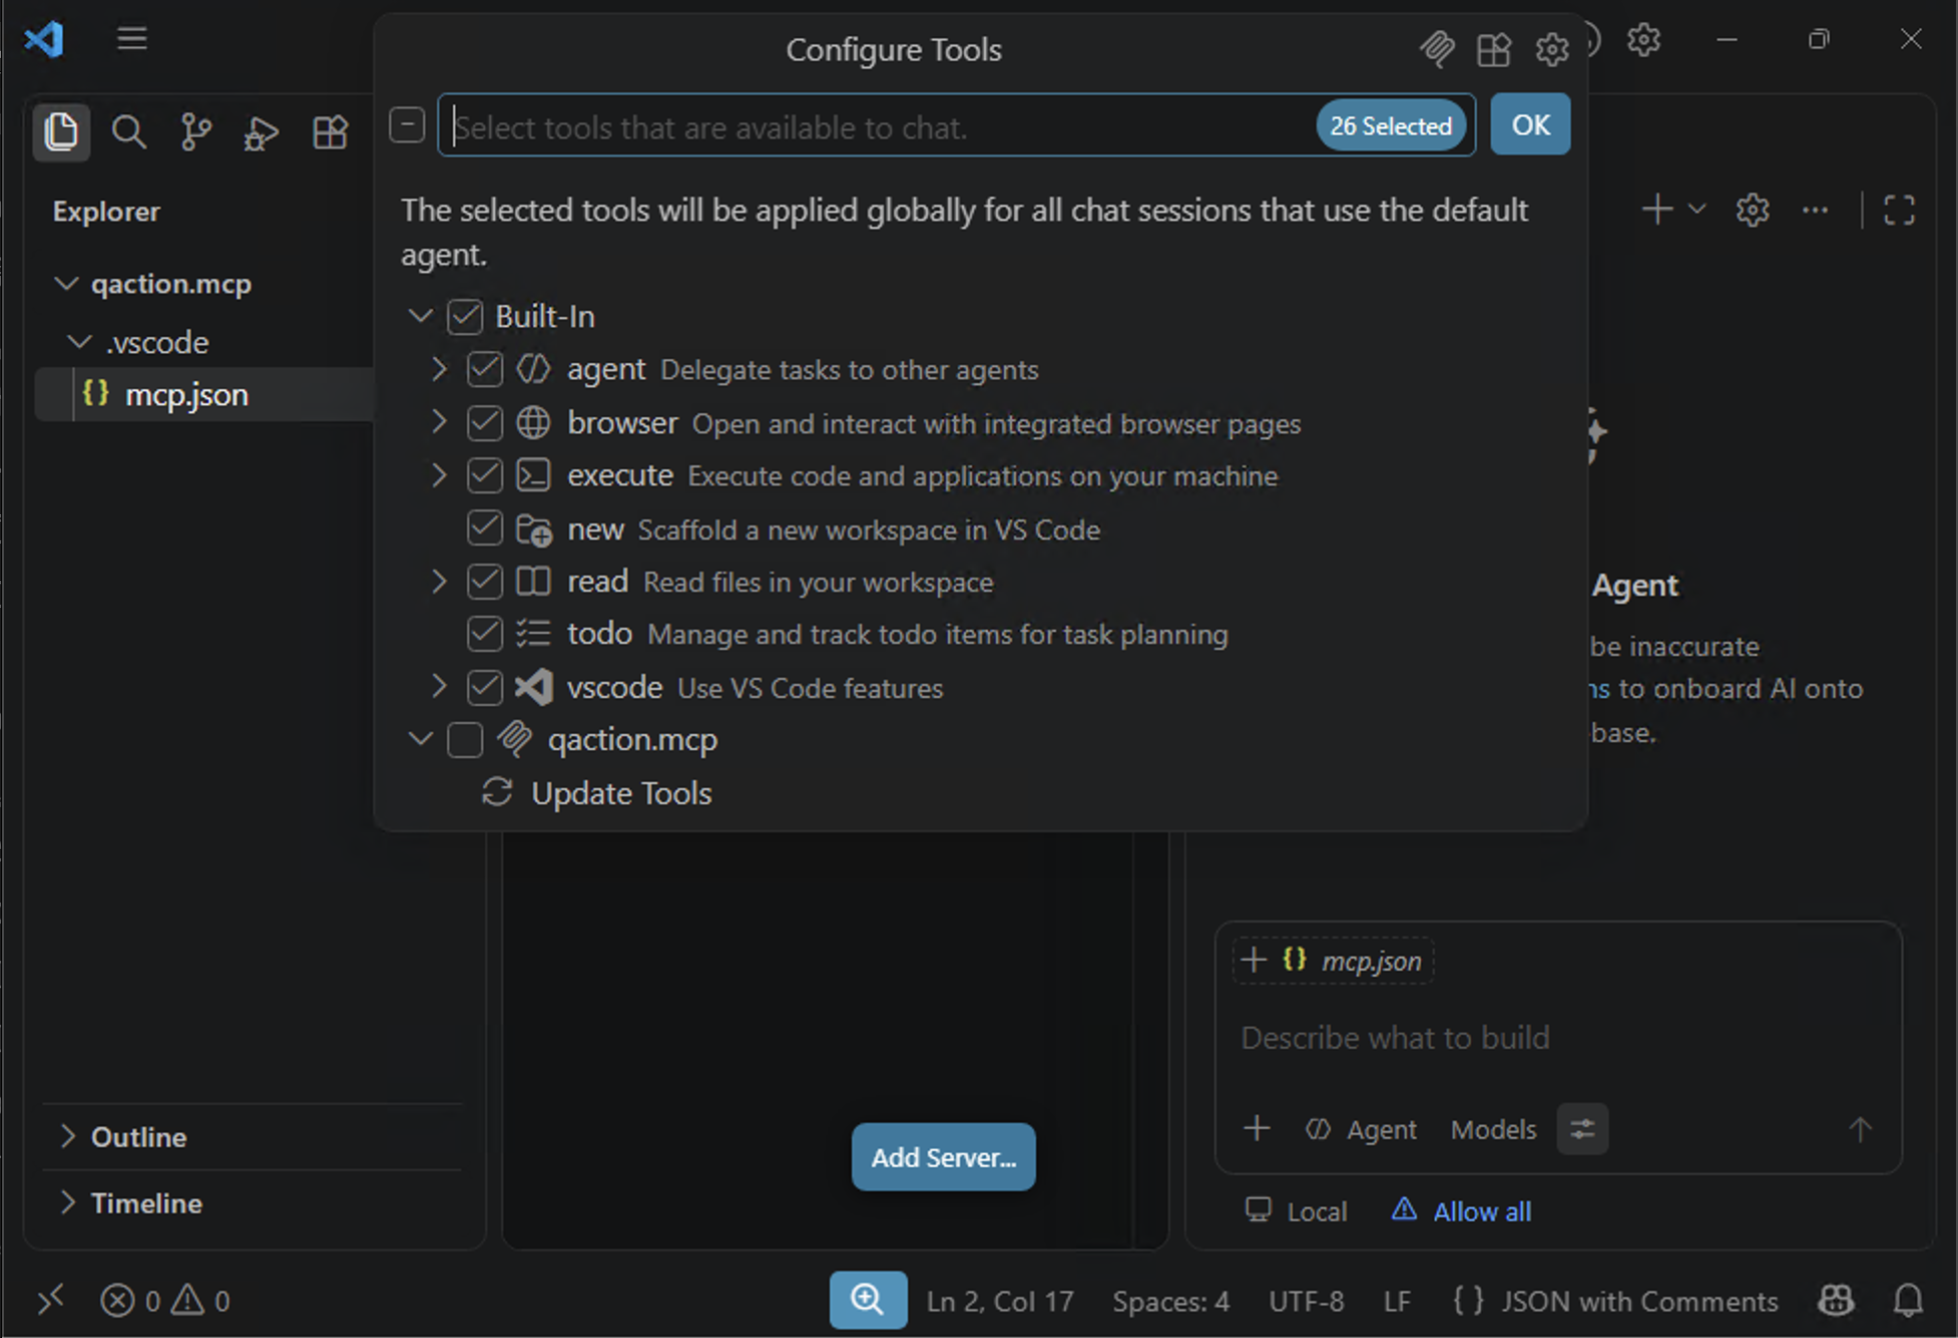Open new chat dropdown arrow
The image size is (1958, 1338).
click(1697, 210)
